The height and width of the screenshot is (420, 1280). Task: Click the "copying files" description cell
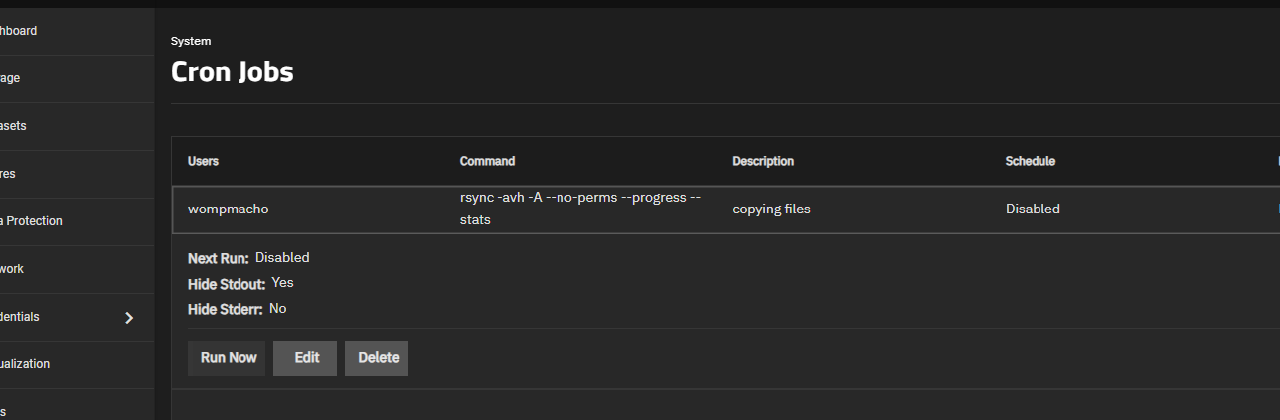coord(771,209)
